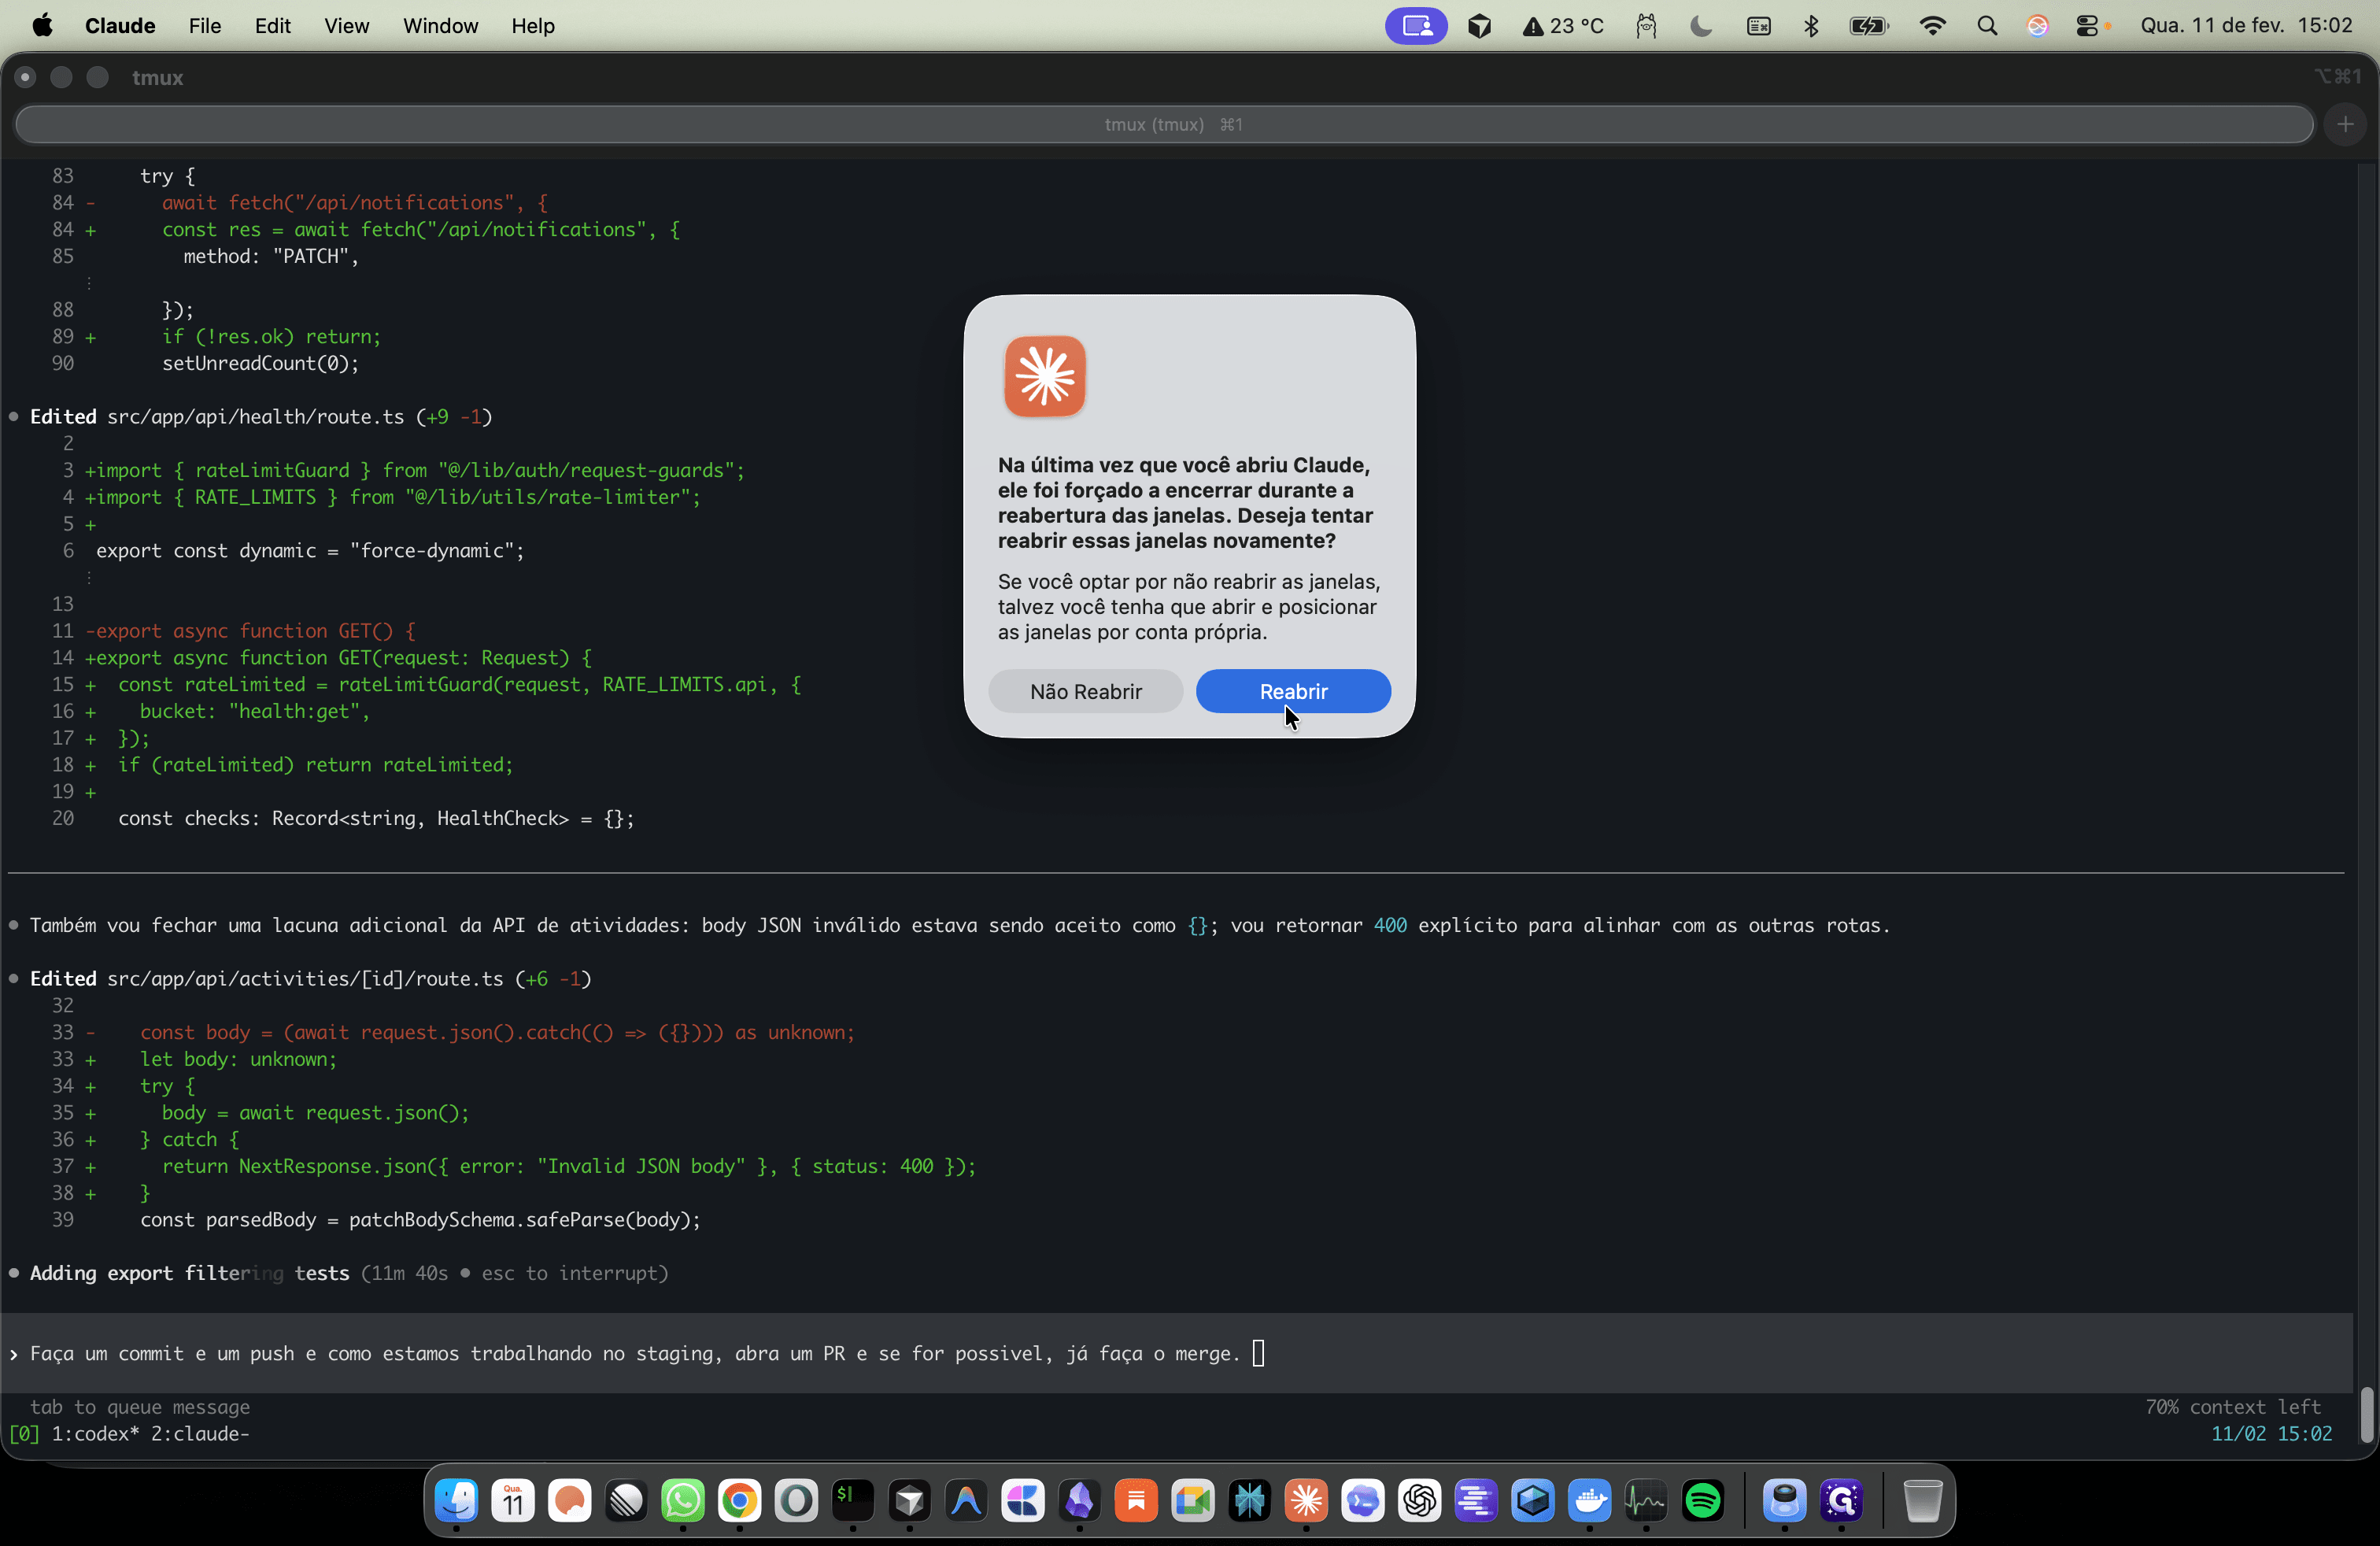
Task: Click the Reabrir button in the dialog
Action: coord(1293,691)
